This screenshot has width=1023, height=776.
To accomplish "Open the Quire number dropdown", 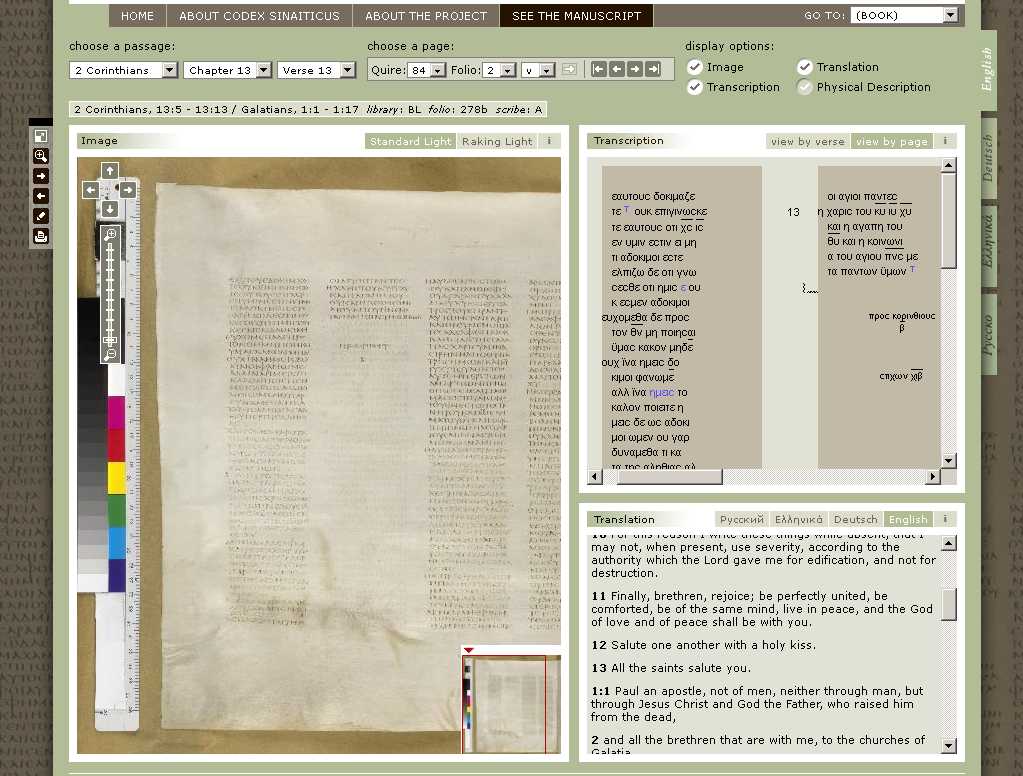I will tap(427, 70).
